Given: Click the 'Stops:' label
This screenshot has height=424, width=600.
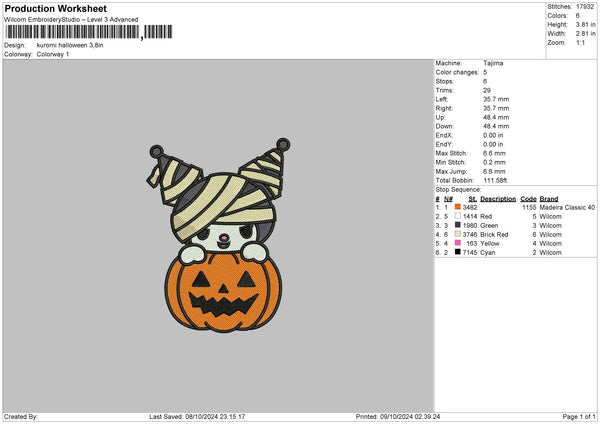Looking at the screenshot, I should pos(445,81).
